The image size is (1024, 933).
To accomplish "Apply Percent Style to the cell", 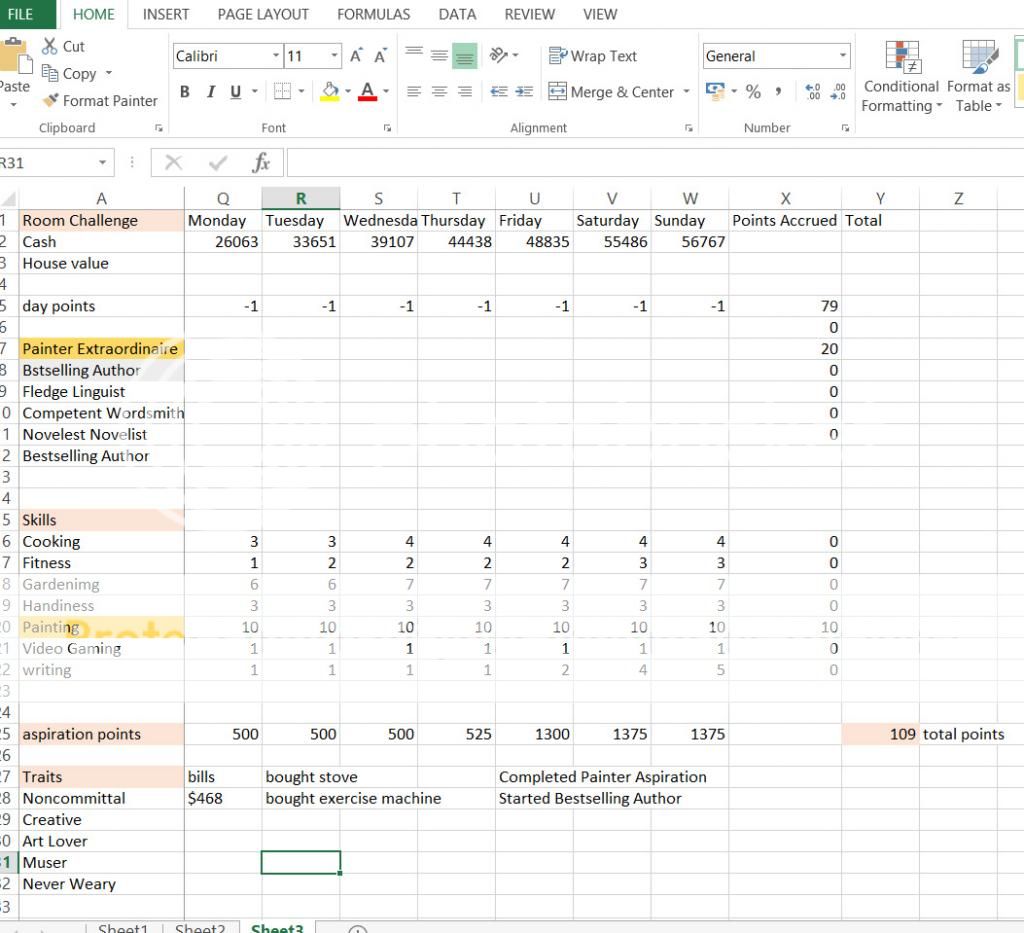I will coord(753,92).
